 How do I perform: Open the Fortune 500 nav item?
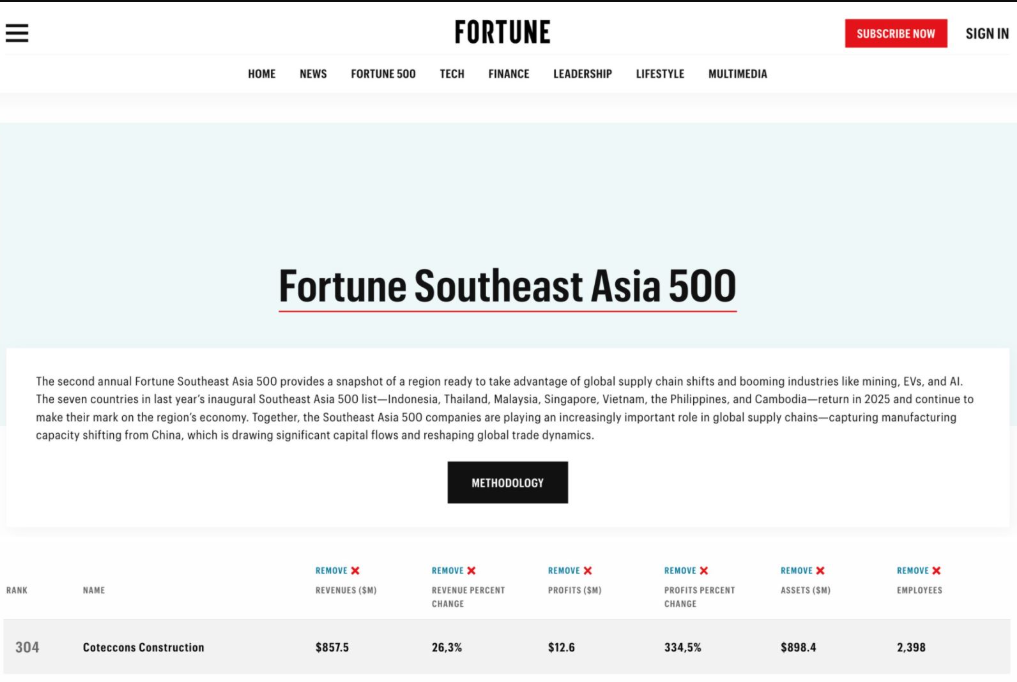click(383, 74)
